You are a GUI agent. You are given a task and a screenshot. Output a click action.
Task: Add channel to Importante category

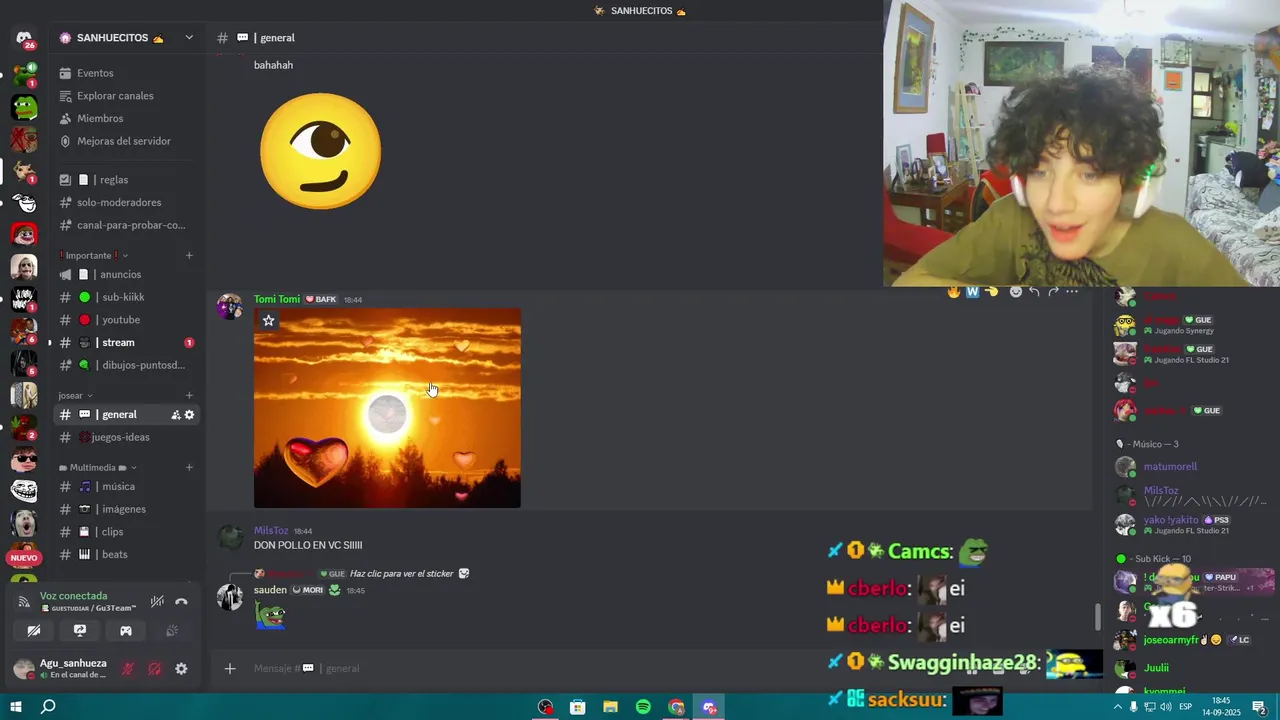189,255
